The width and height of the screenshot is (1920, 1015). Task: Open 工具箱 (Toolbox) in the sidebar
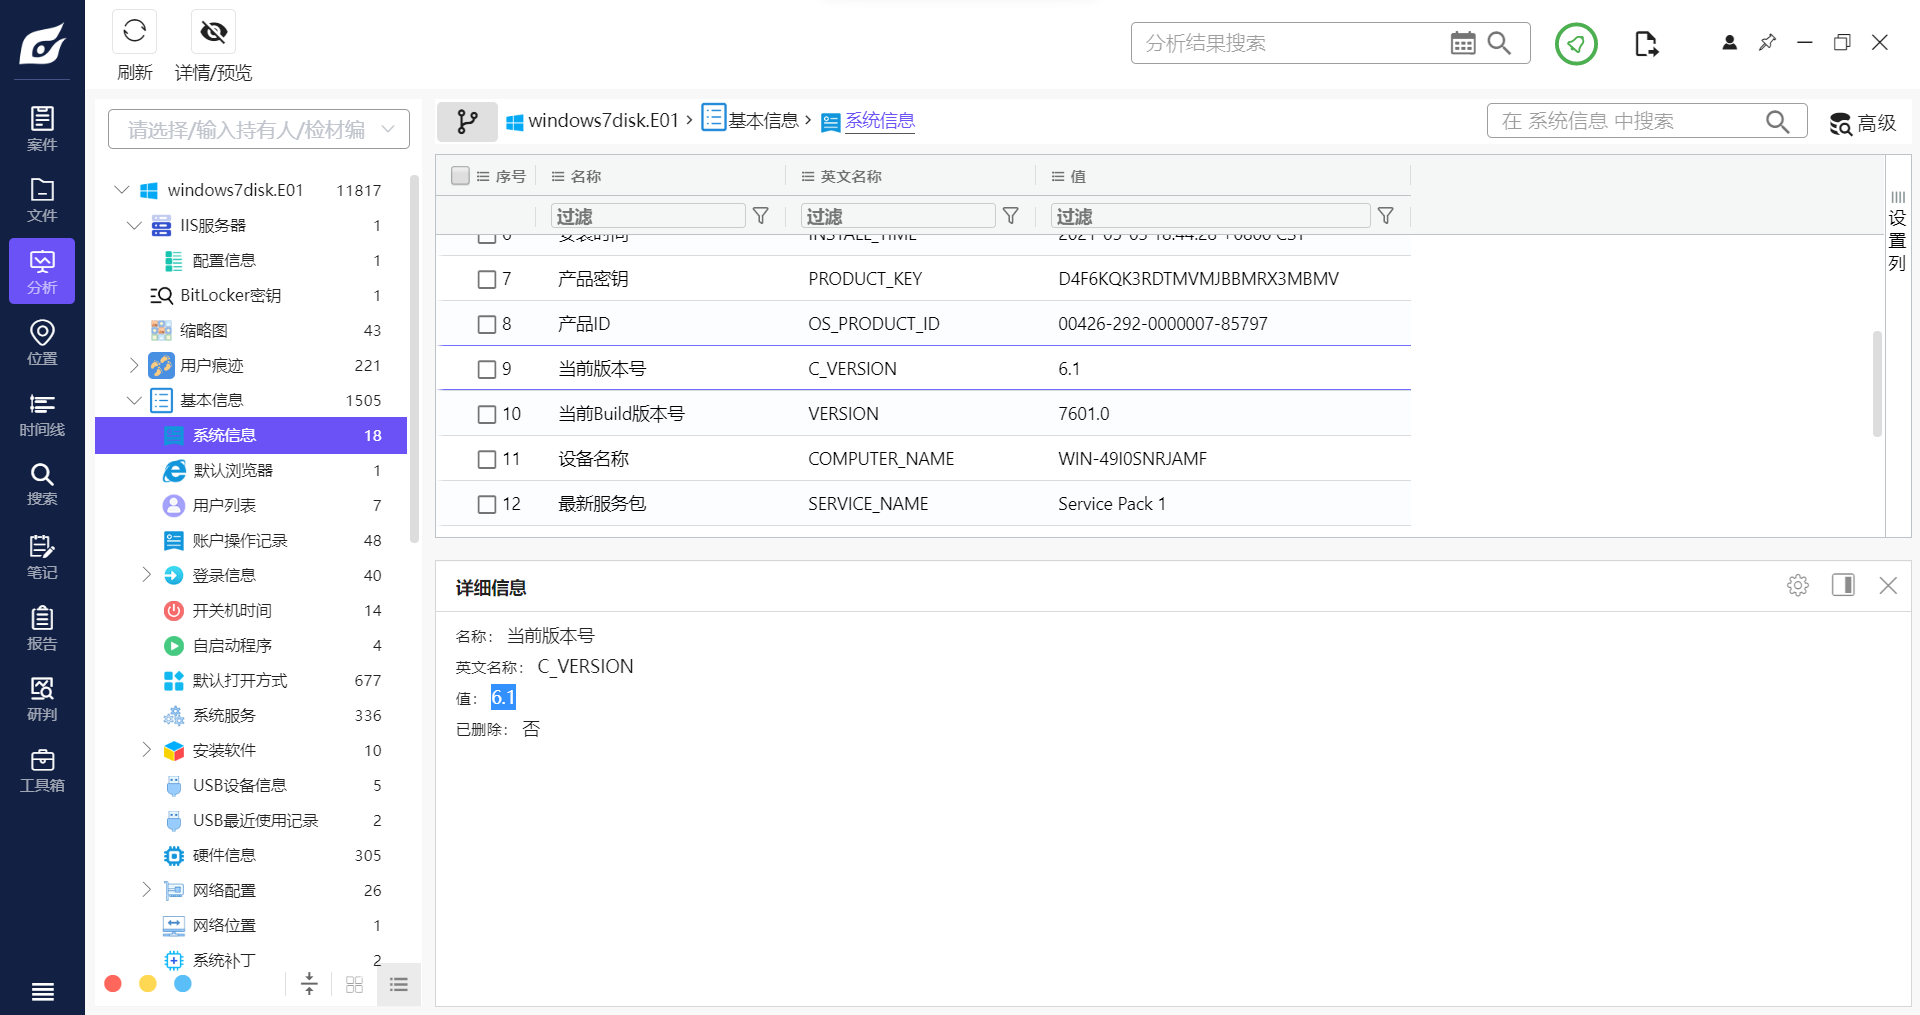coord(42,771)
